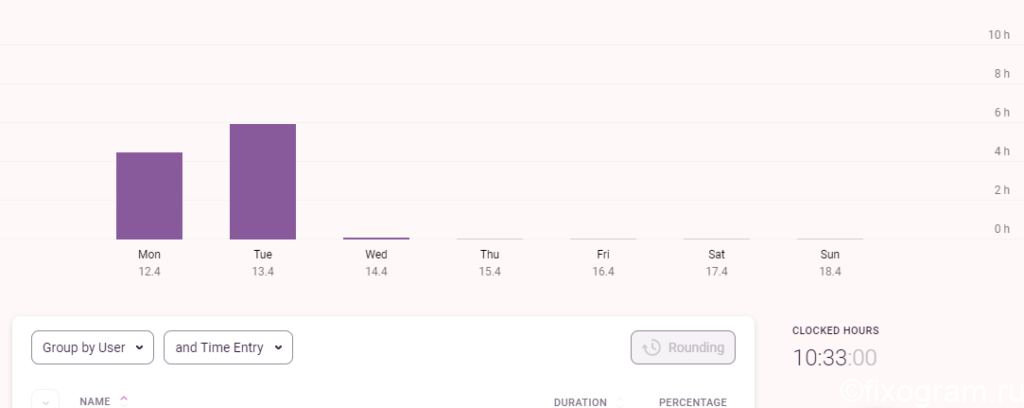
Task: Click the rounding clock icon
Action: click(652, 347)
